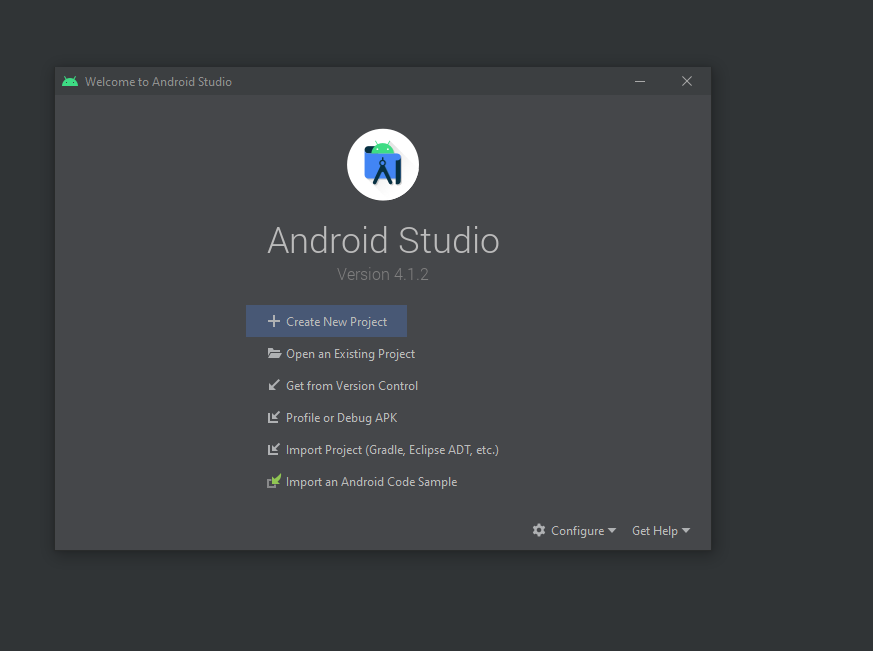Image resolution: width=873 pixels, height=651 pixels.
Task: Open the Get Help menu label
Action: pos(654,531)
